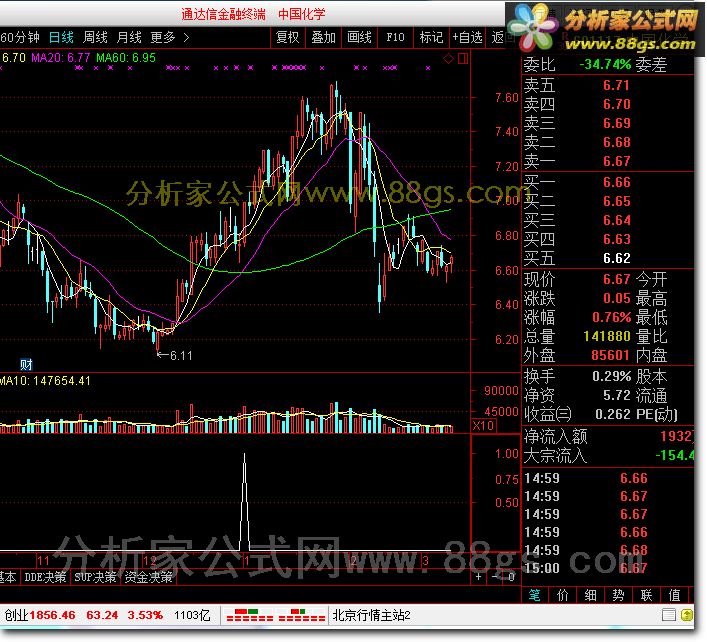
Task: Click 外盘 value 85601
Action: [610, 355]
